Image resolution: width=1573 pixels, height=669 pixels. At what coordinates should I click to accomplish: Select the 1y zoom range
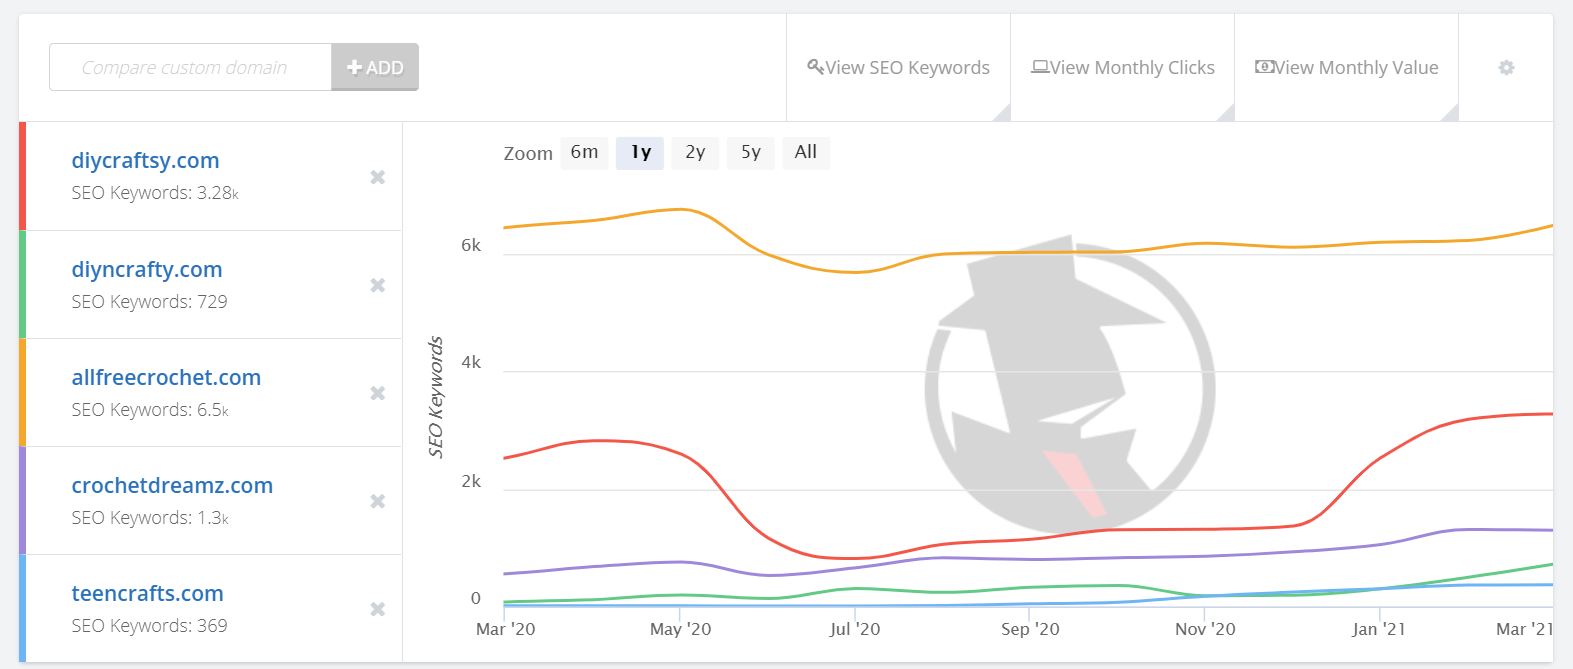(640, 153)
